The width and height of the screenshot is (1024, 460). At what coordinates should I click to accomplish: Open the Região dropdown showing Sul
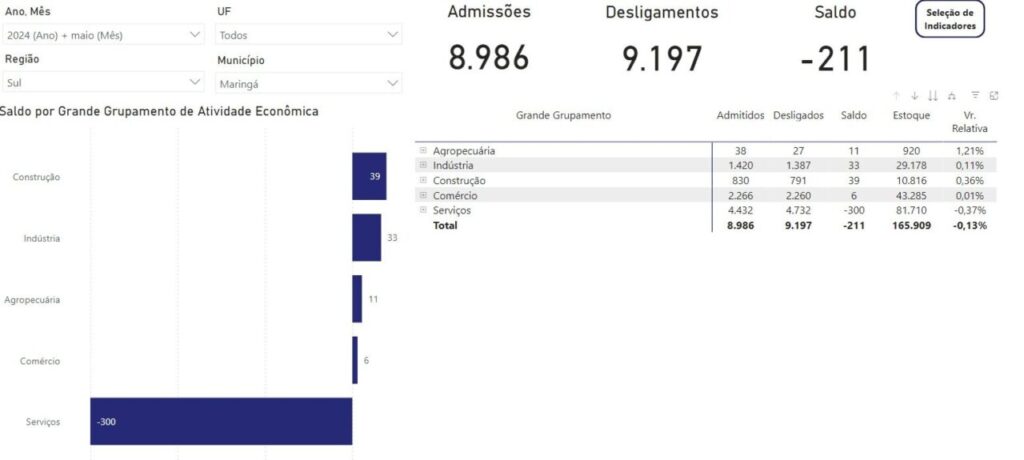pyautogui.click(x=103, y=82)
